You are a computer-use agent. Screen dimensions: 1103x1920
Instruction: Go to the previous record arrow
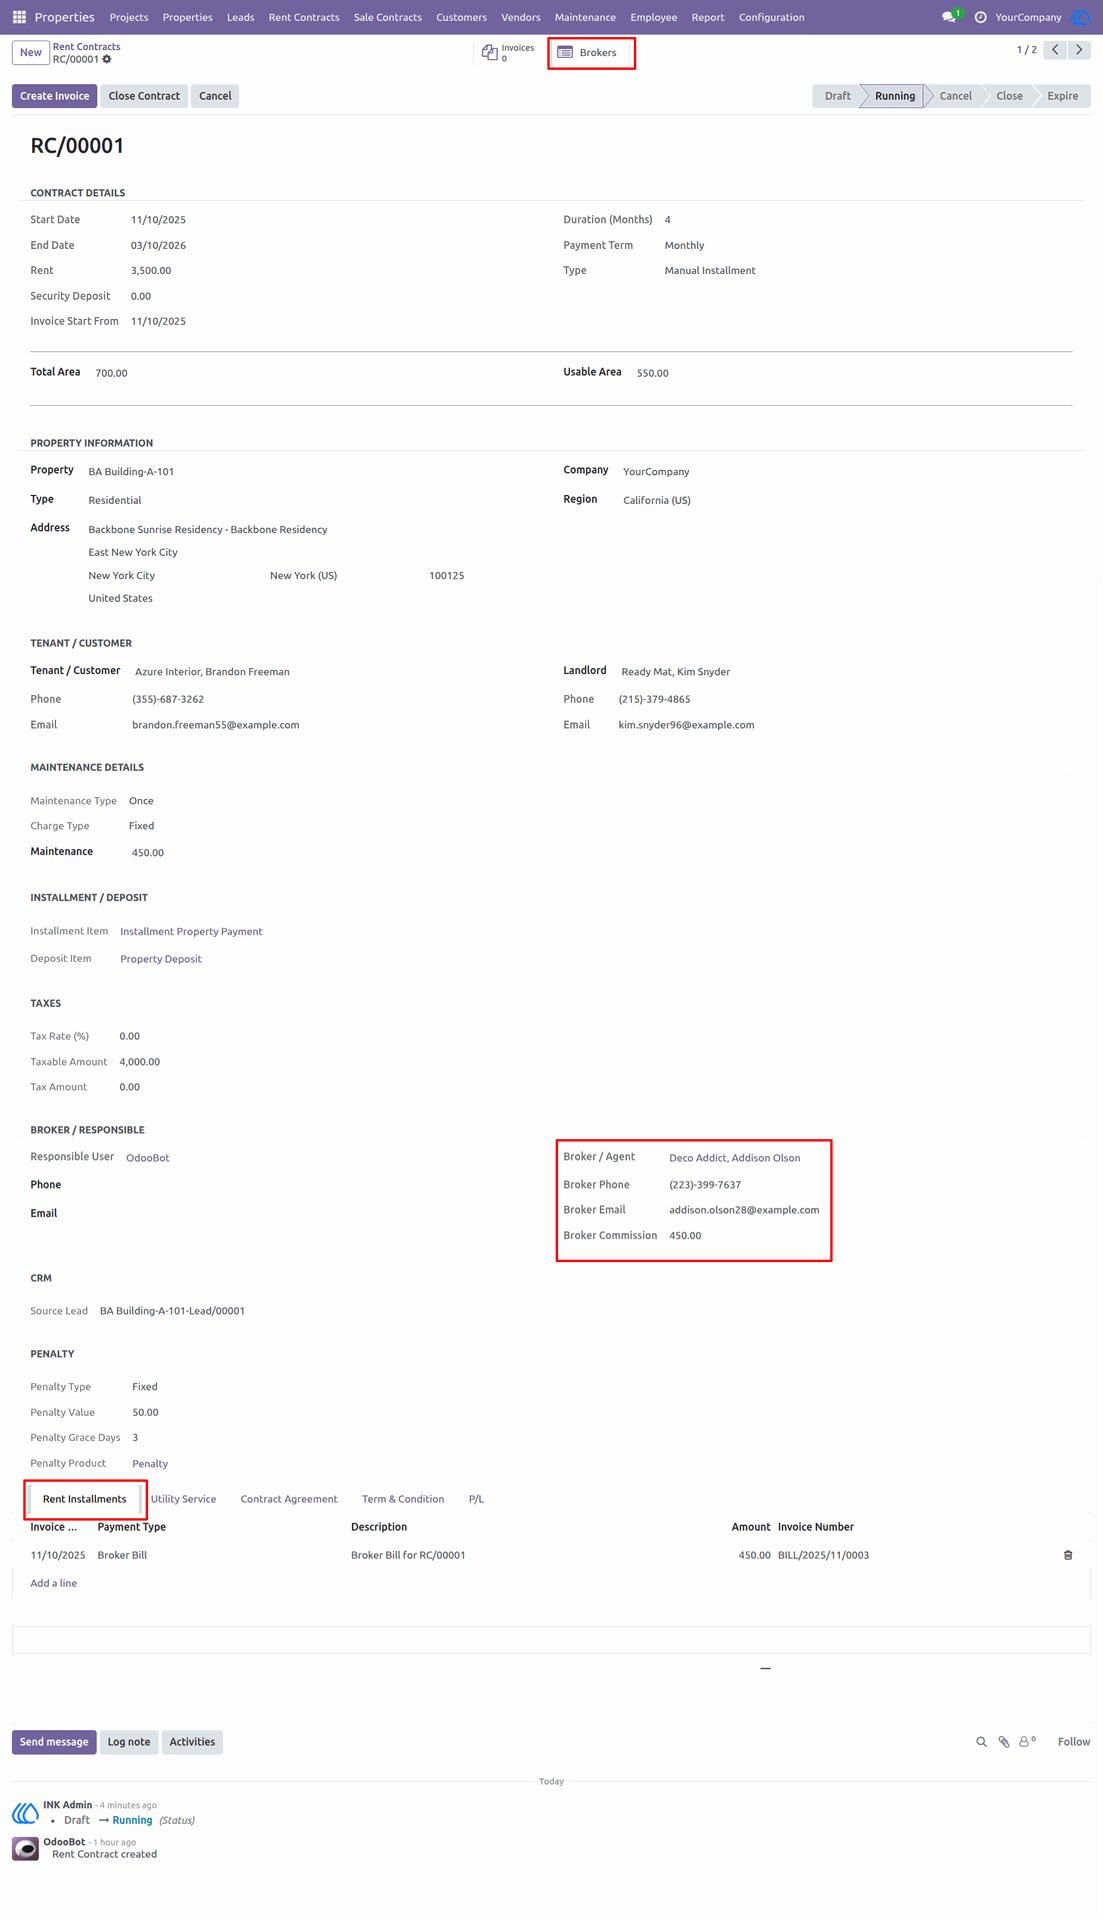1055,49
